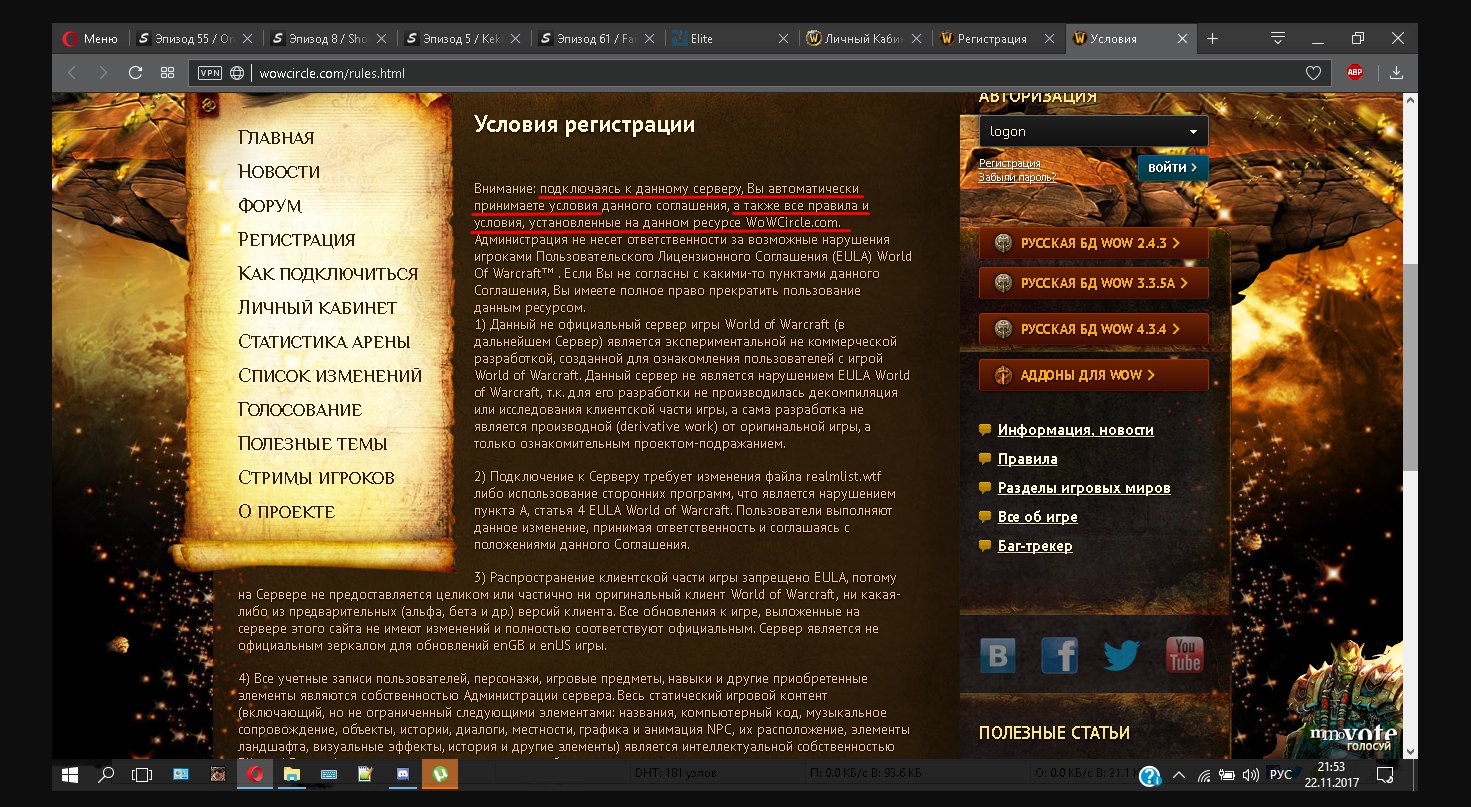
Task: Open the Новости menu item
Action: (x=279, y=172)
